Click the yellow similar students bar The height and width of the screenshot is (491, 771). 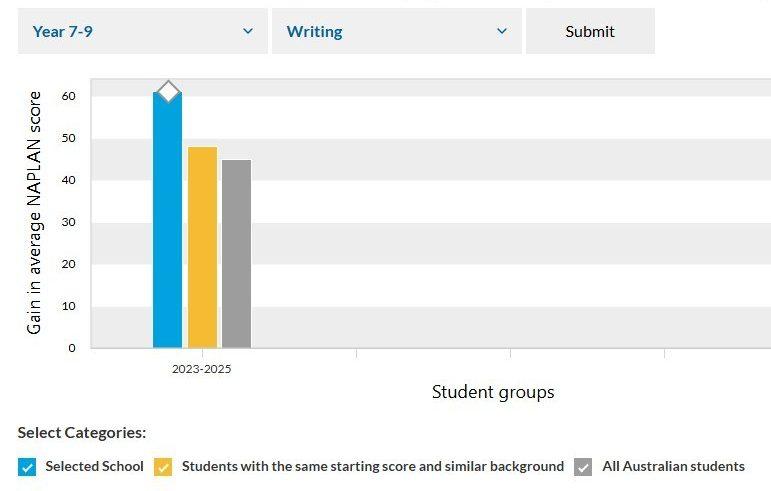click(x=203, y=247)
